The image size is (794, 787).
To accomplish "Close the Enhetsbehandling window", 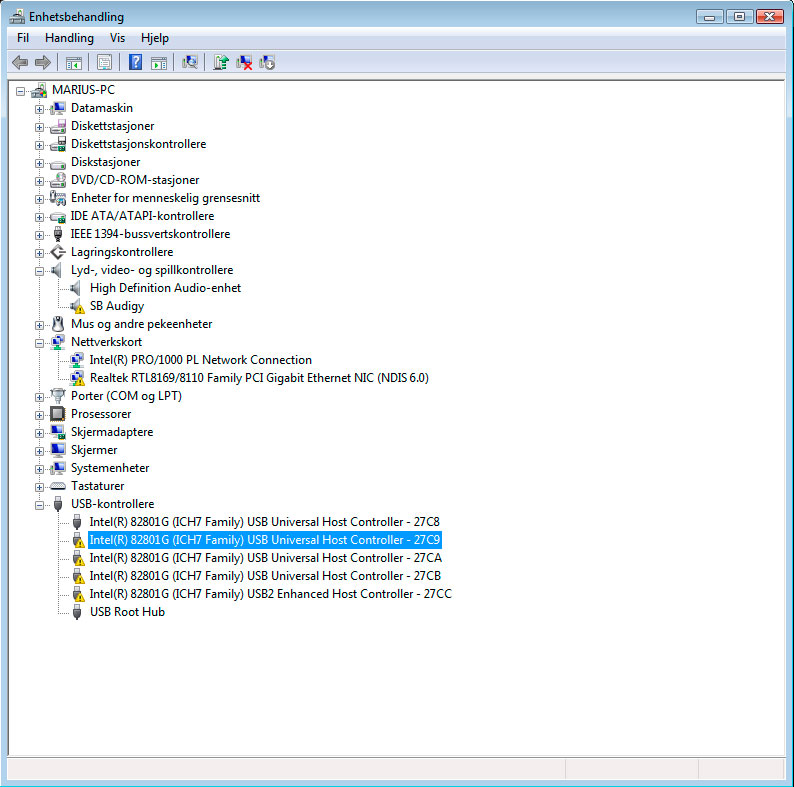I will (x=770, y=17).
